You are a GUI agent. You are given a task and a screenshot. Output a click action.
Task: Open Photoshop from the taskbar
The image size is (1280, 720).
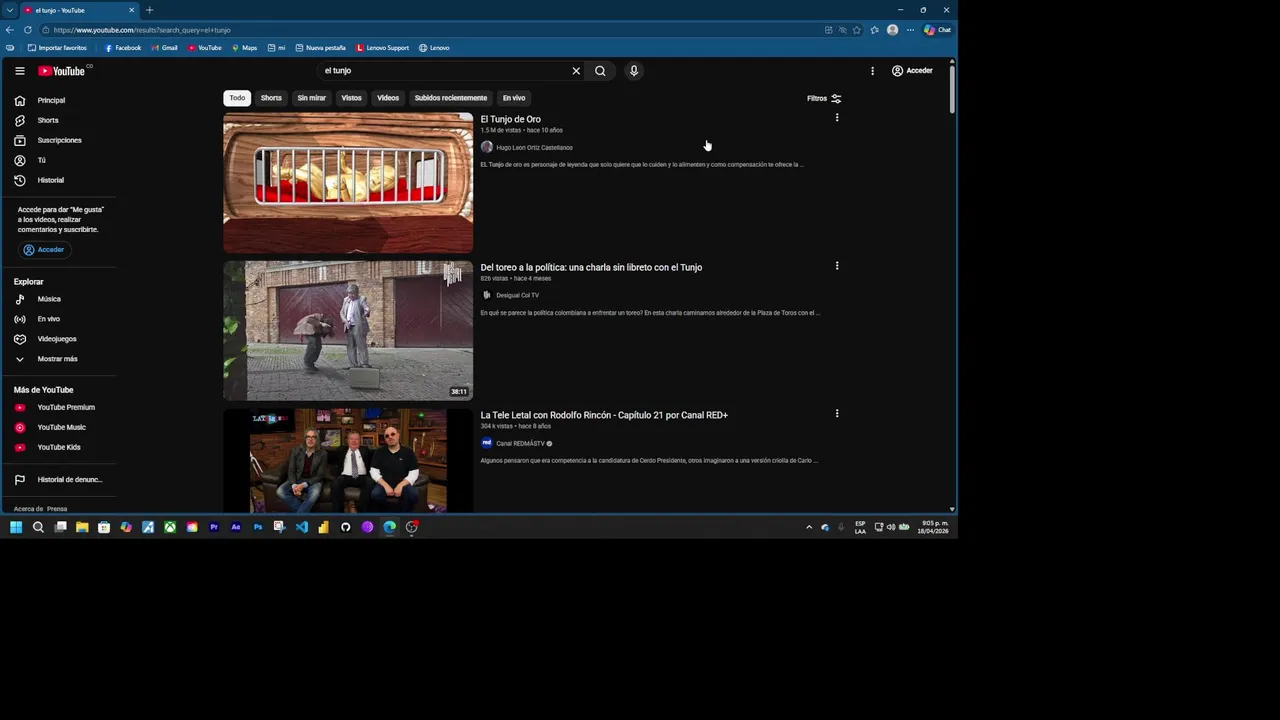click(x=258, y=527)
